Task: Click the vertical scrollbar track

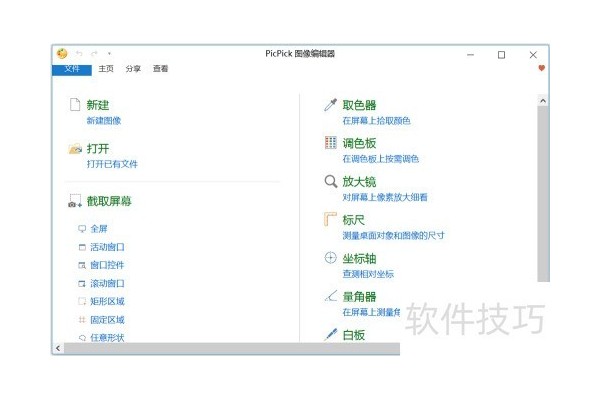Action: click(x=543, y=194)
